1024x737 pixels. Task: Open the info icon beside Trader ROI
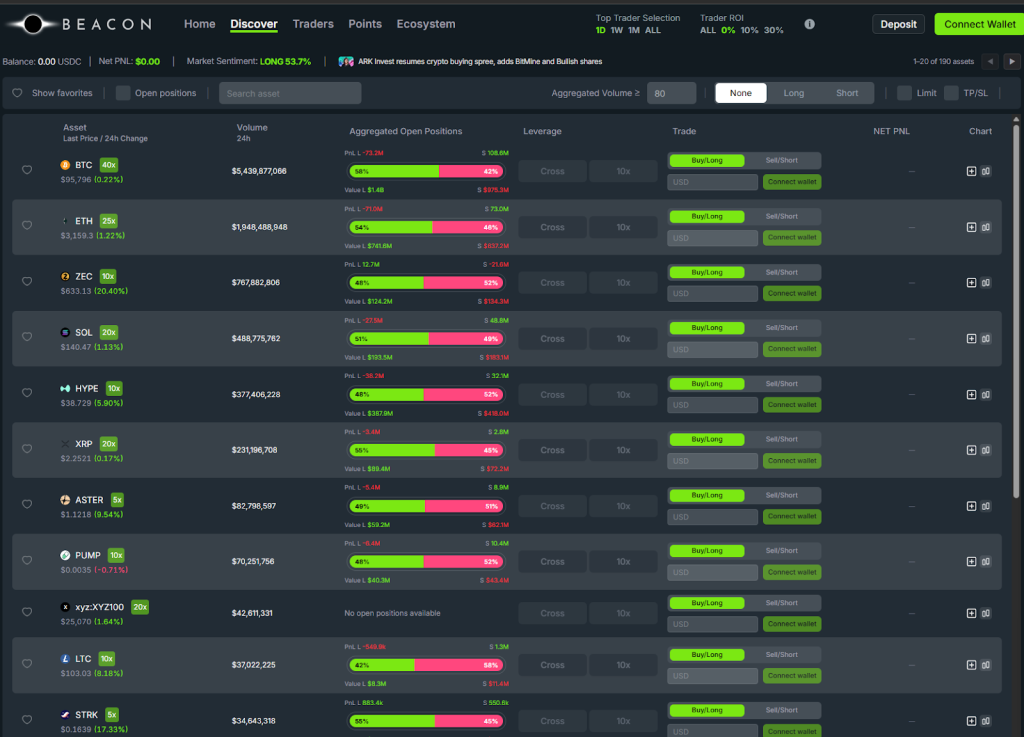click(809, 24)
